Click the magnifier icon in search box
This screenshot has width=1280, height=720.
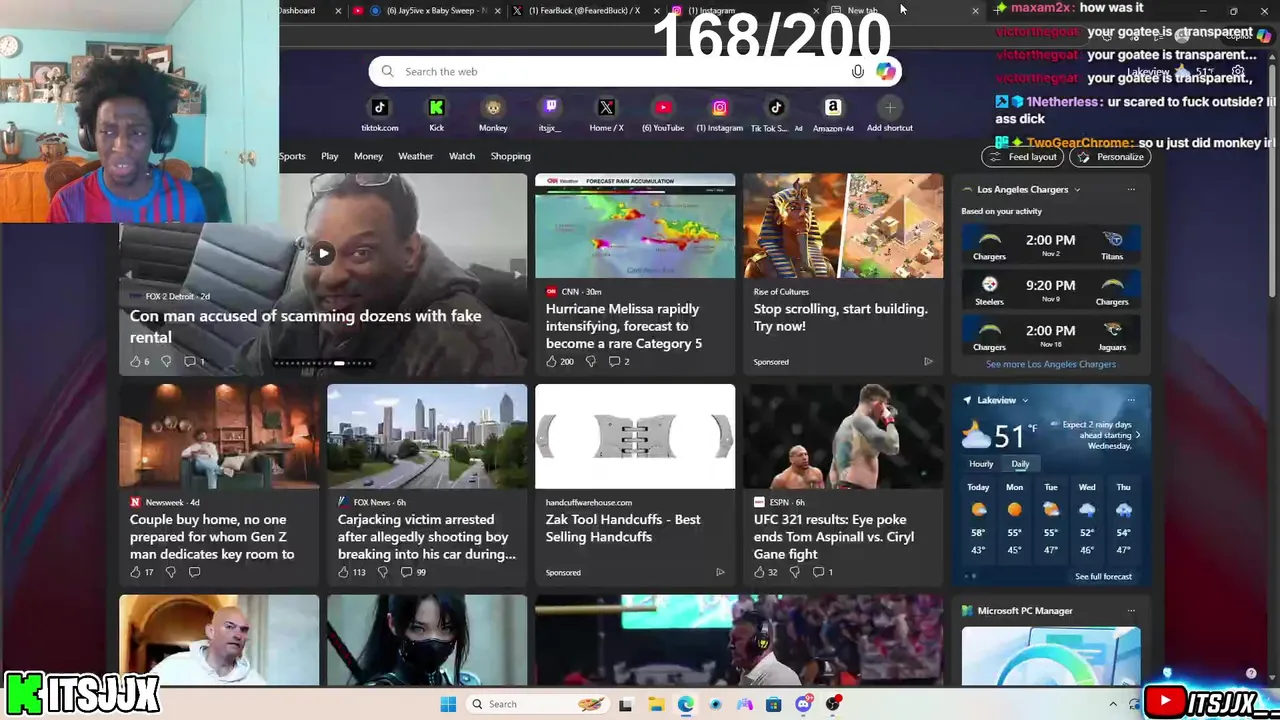pos(387,71)
